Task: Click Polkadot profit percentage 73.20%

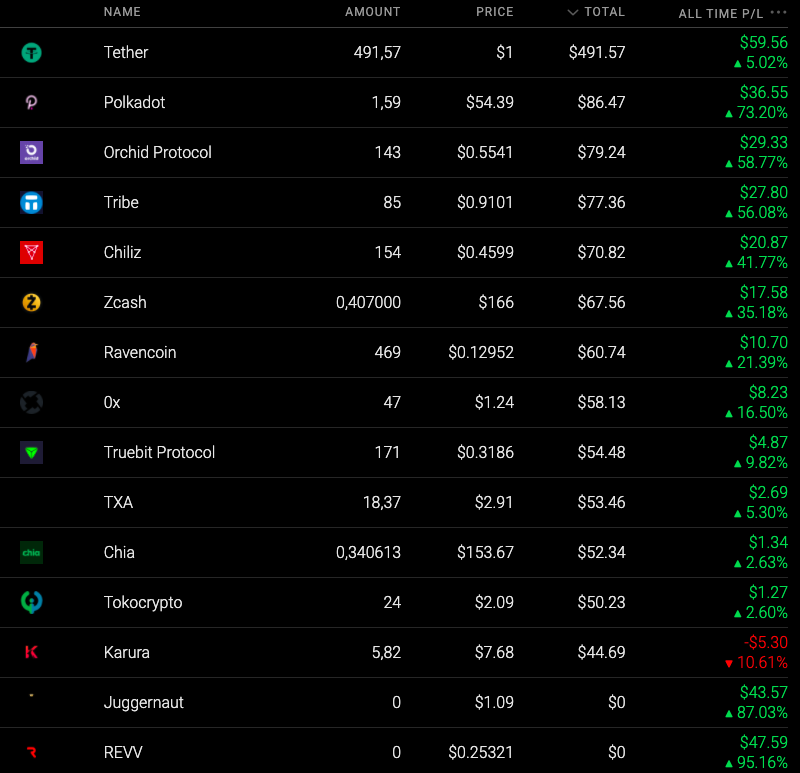Action: 757,113
